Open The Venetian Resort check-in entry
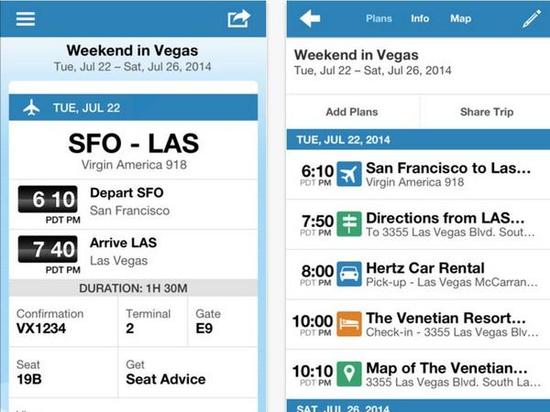This screenshot has width=550, height=412. 418,324
